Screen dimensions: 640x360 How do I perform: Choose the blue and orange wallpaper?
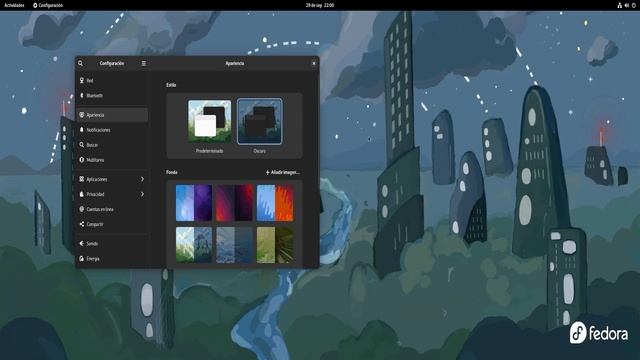click(x=275, y=203)
